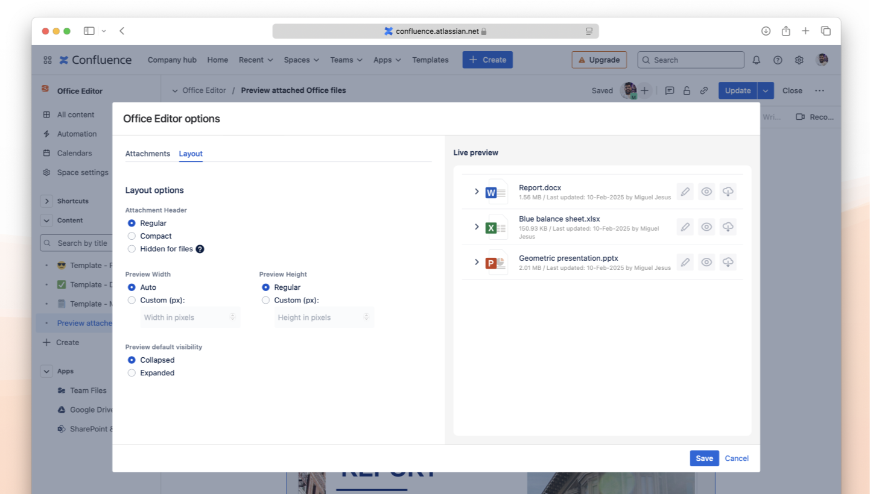Click the Save button
870x494 pixels.
coord(704,458)
